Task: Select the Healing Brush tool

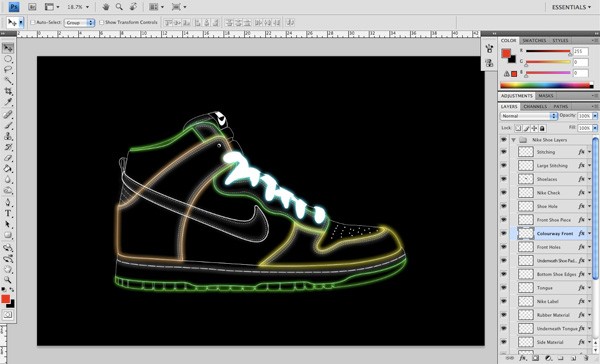Action: click(8, 114)
